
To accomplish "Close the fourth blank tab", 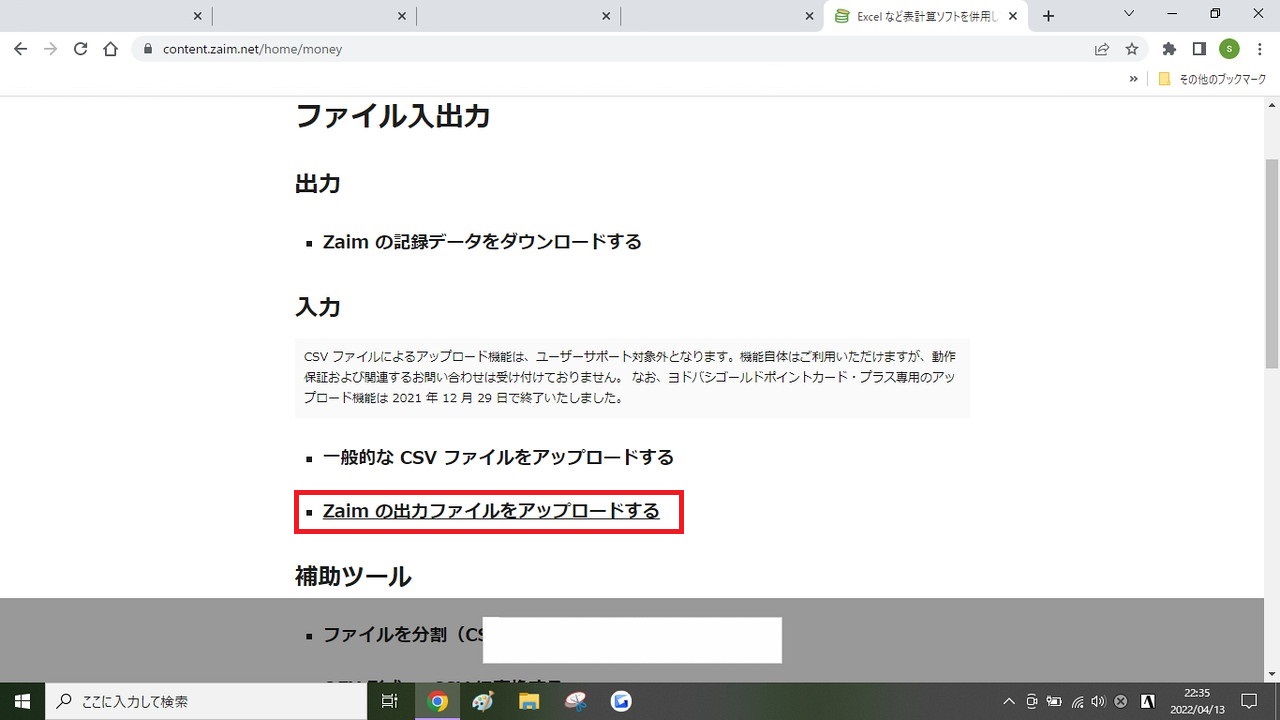I will [x=810, y=16].
